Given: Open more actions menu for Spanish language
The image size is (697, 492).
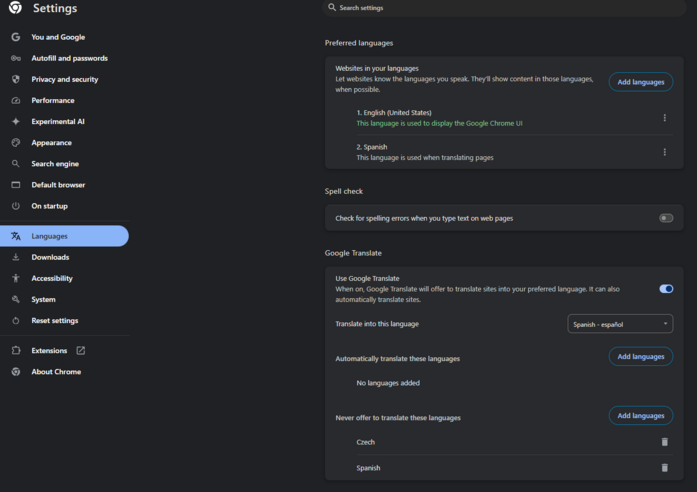Looking at the screenshot, I should tap(665, 152).
